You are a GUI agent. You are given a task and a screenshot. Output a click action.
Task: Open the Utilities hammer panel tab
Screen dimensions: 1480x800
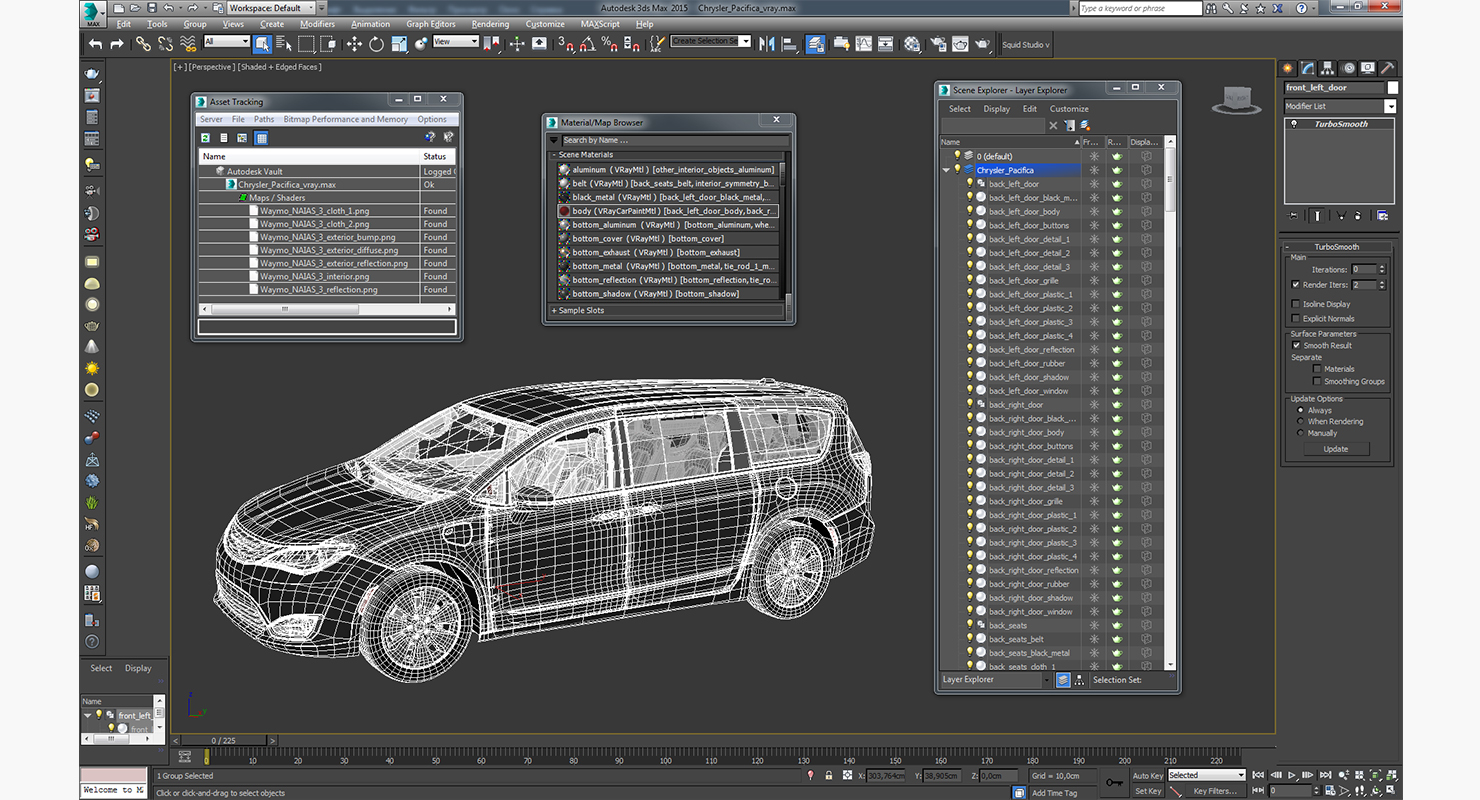(x=1388, y=68)
